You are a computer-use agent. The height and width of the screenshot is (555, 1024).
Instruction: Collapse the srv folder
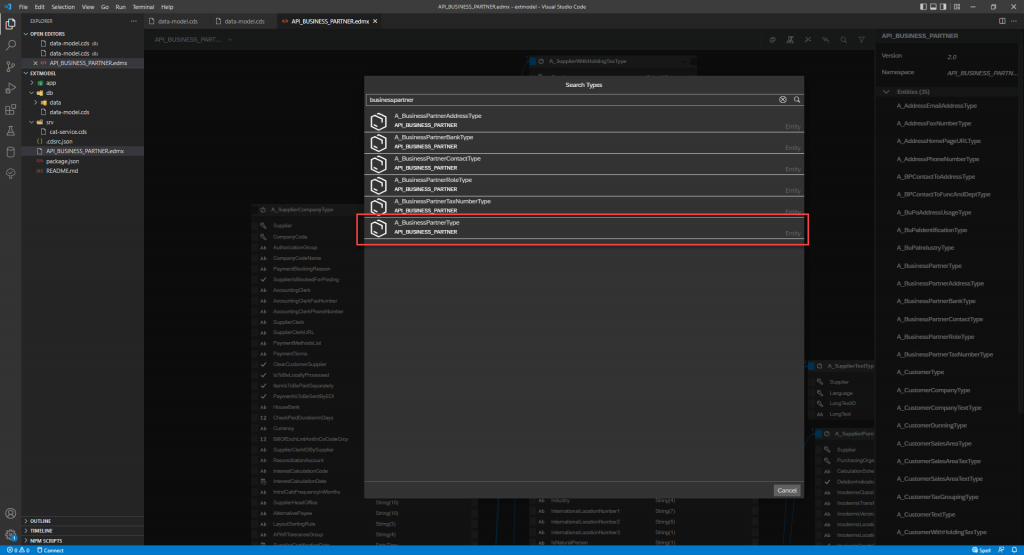tap(31, 122)
